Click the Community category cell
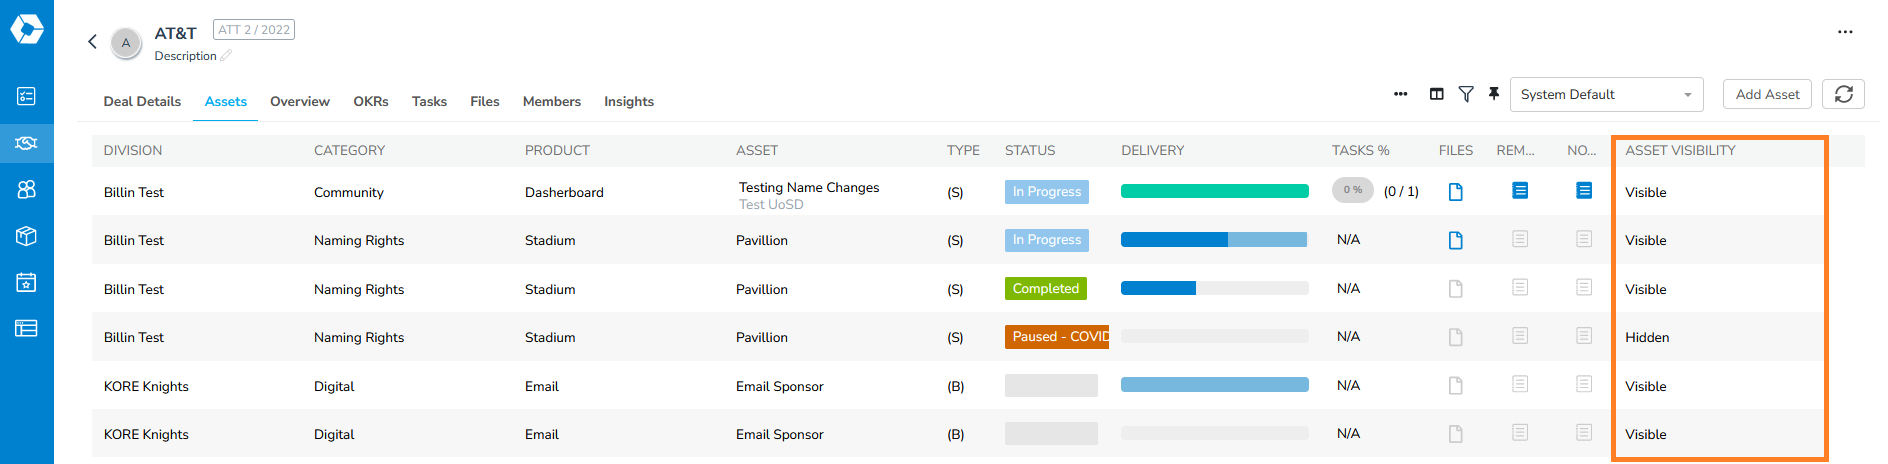The height and width of the screenshot is (464, 1888). 349,192
